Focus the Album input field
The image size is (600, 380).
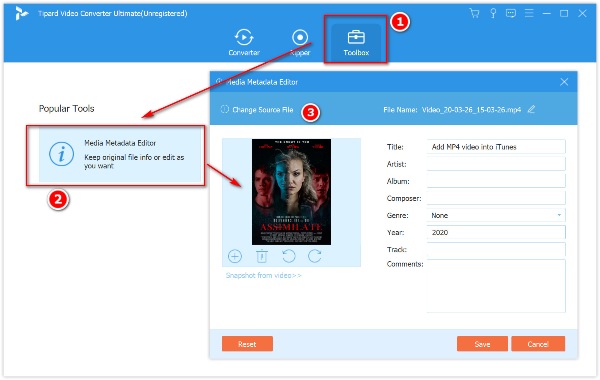496,181
